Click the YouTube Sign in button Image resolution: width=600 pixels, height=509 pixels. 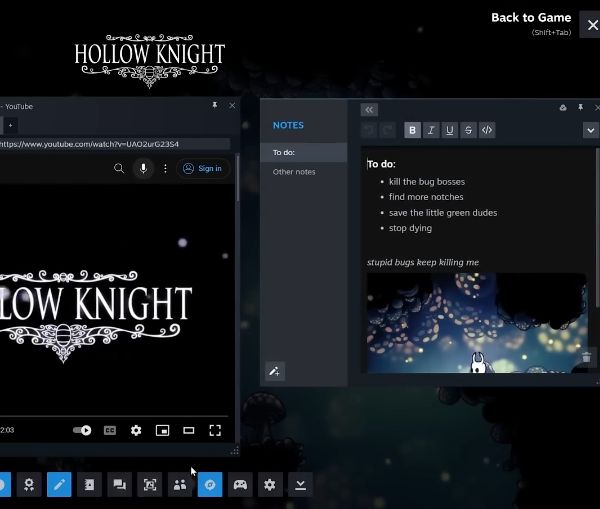203,168
